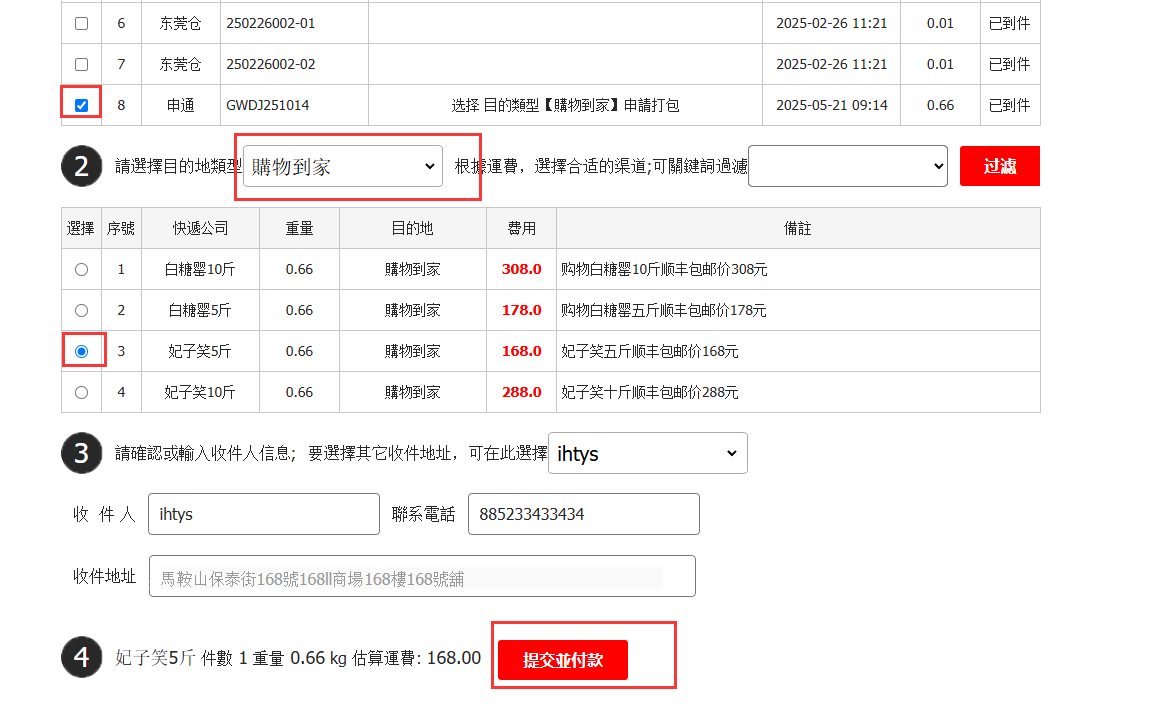Focus the 聯系電話 phone number field

tap(583, 514)
